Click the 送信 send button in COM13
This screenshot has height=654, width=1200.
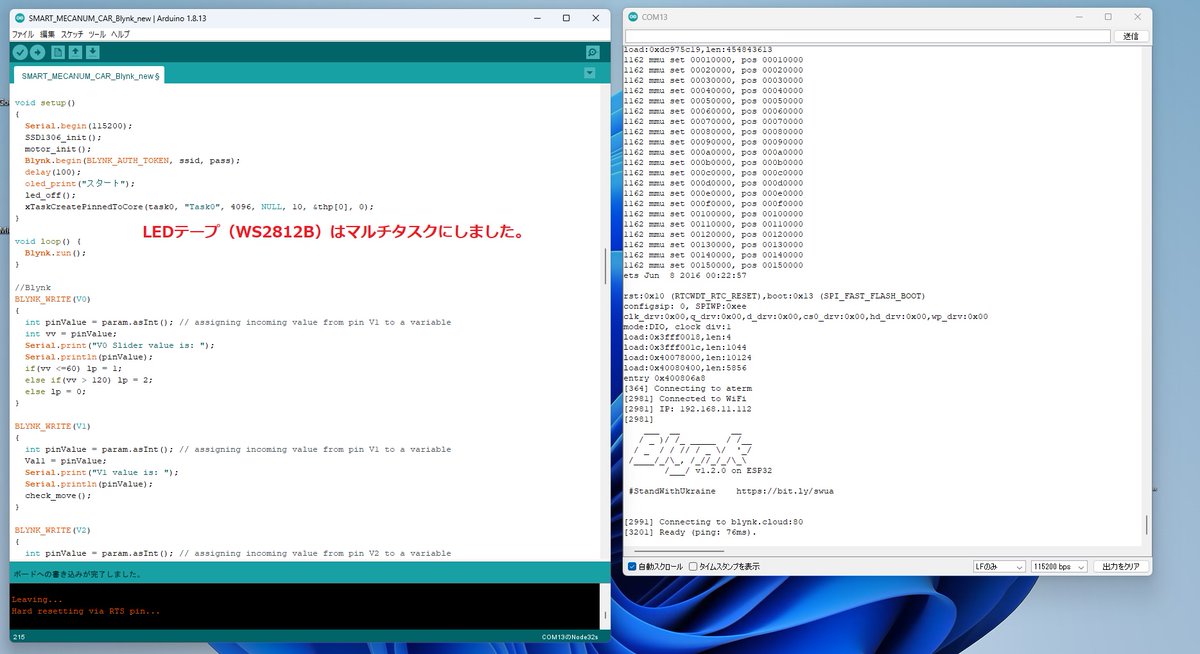pyautogui.click(x=1130, y=36)
